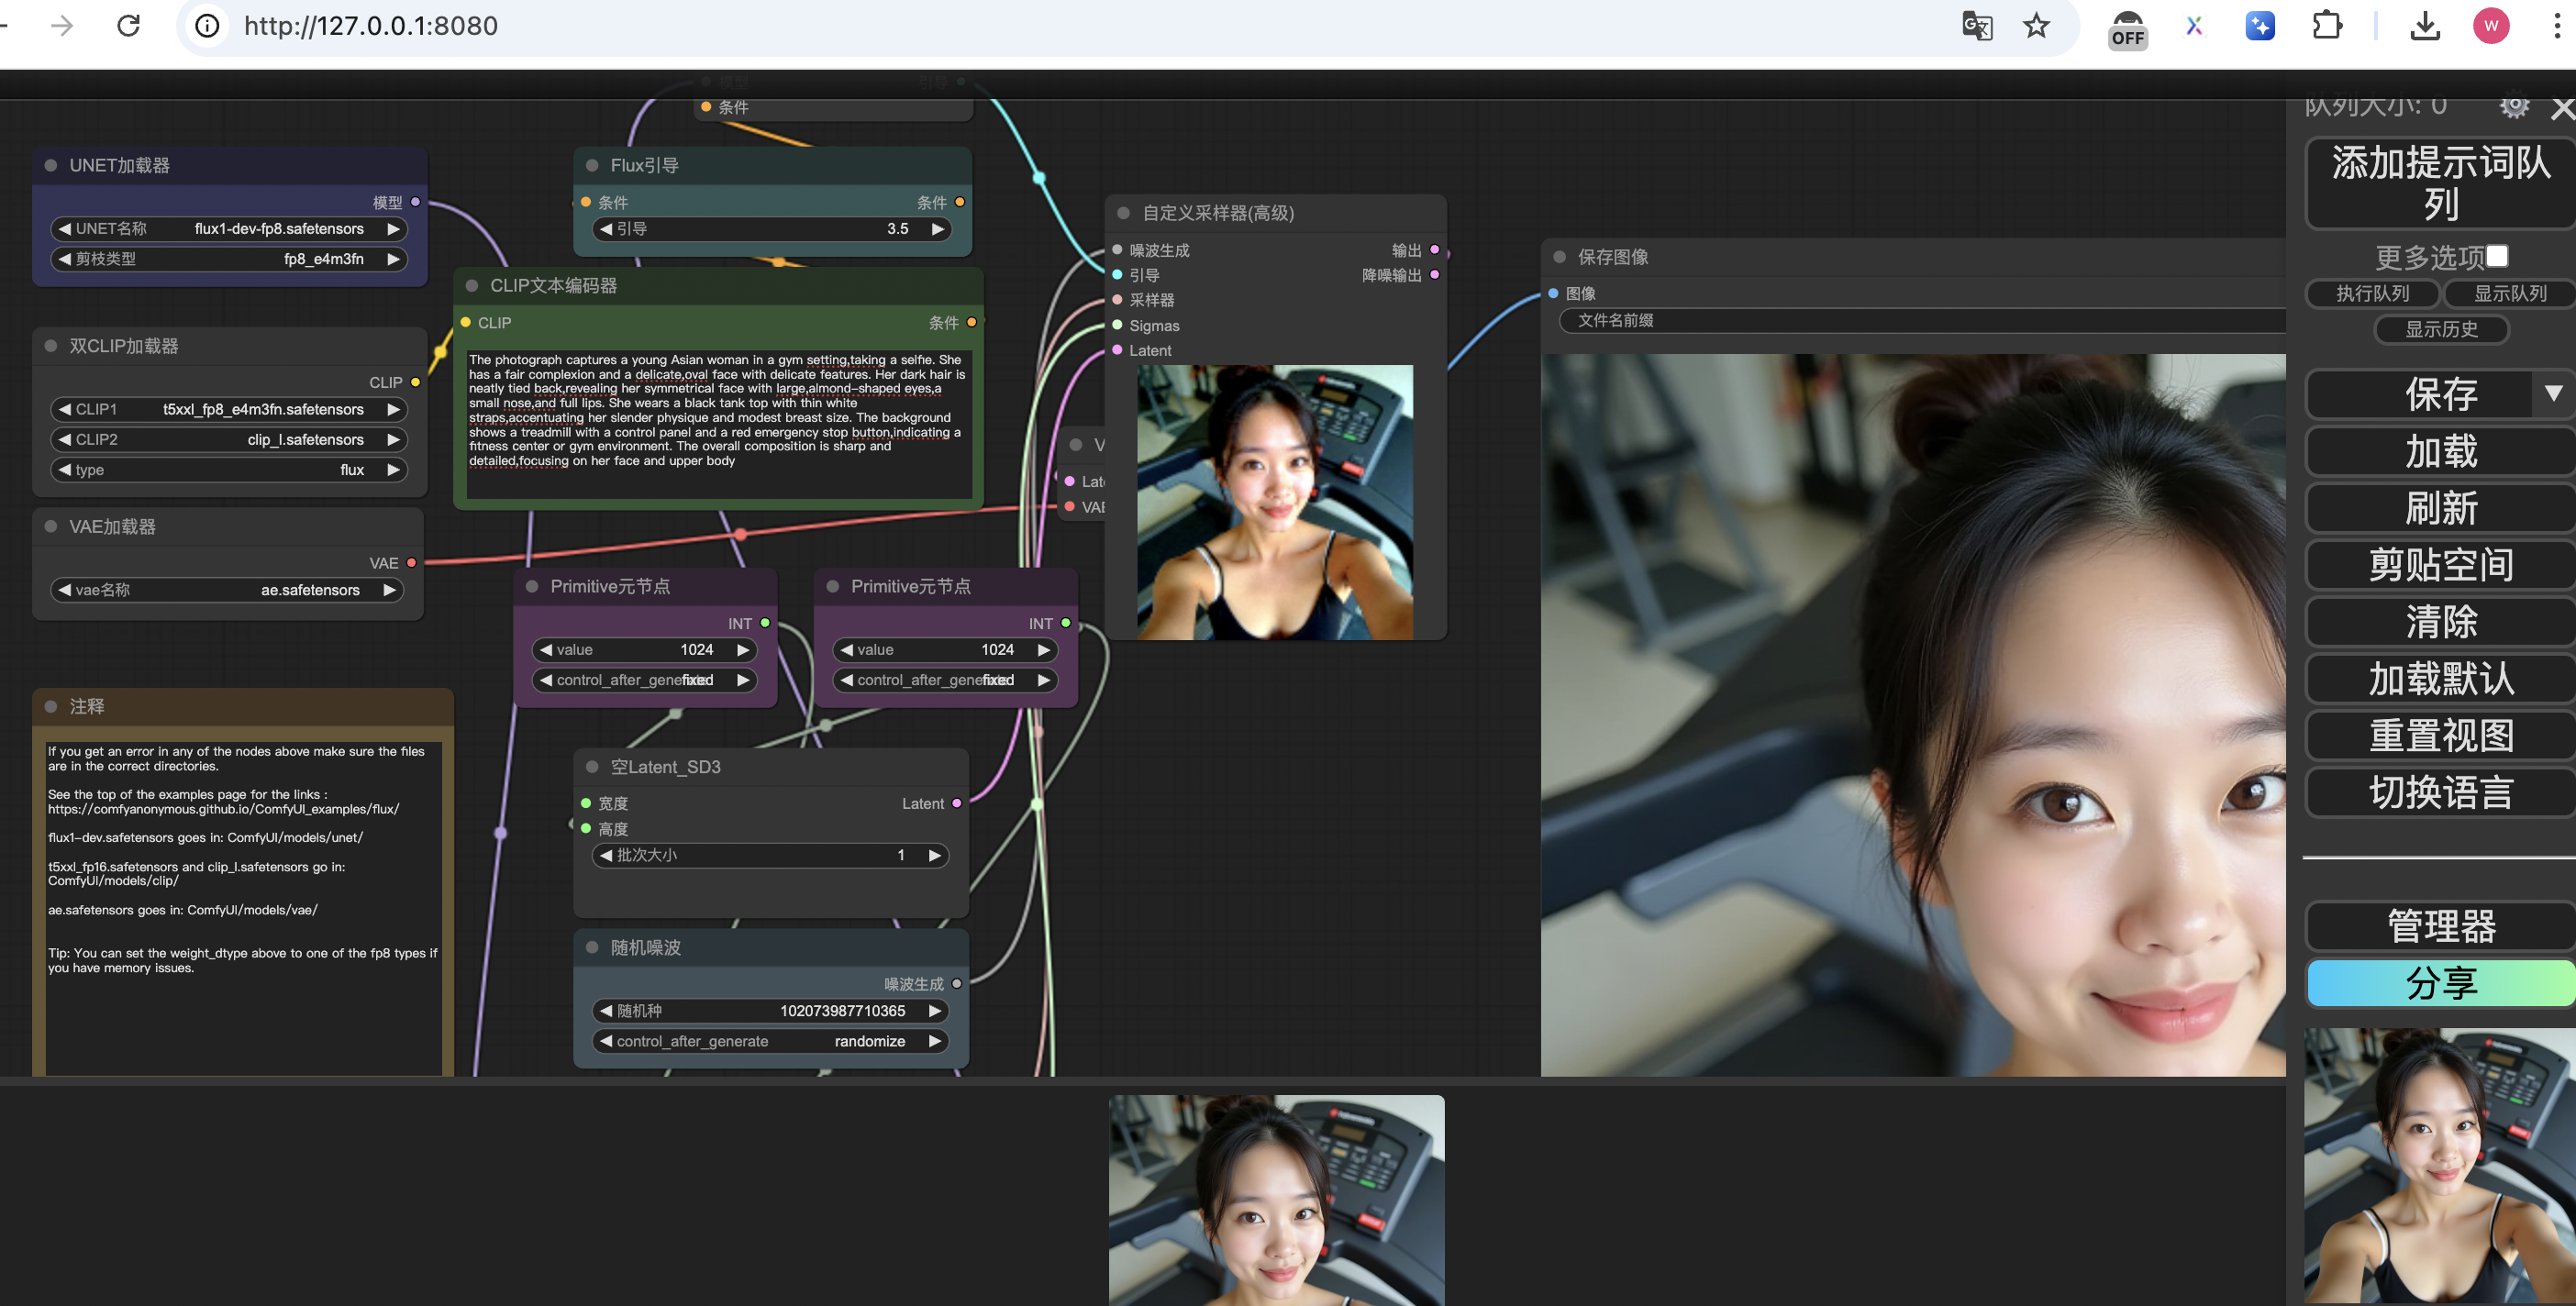This screenshot has height=1306, width=2576.
Task: Click the 刷新 button
Action: tap(2440, 508)
